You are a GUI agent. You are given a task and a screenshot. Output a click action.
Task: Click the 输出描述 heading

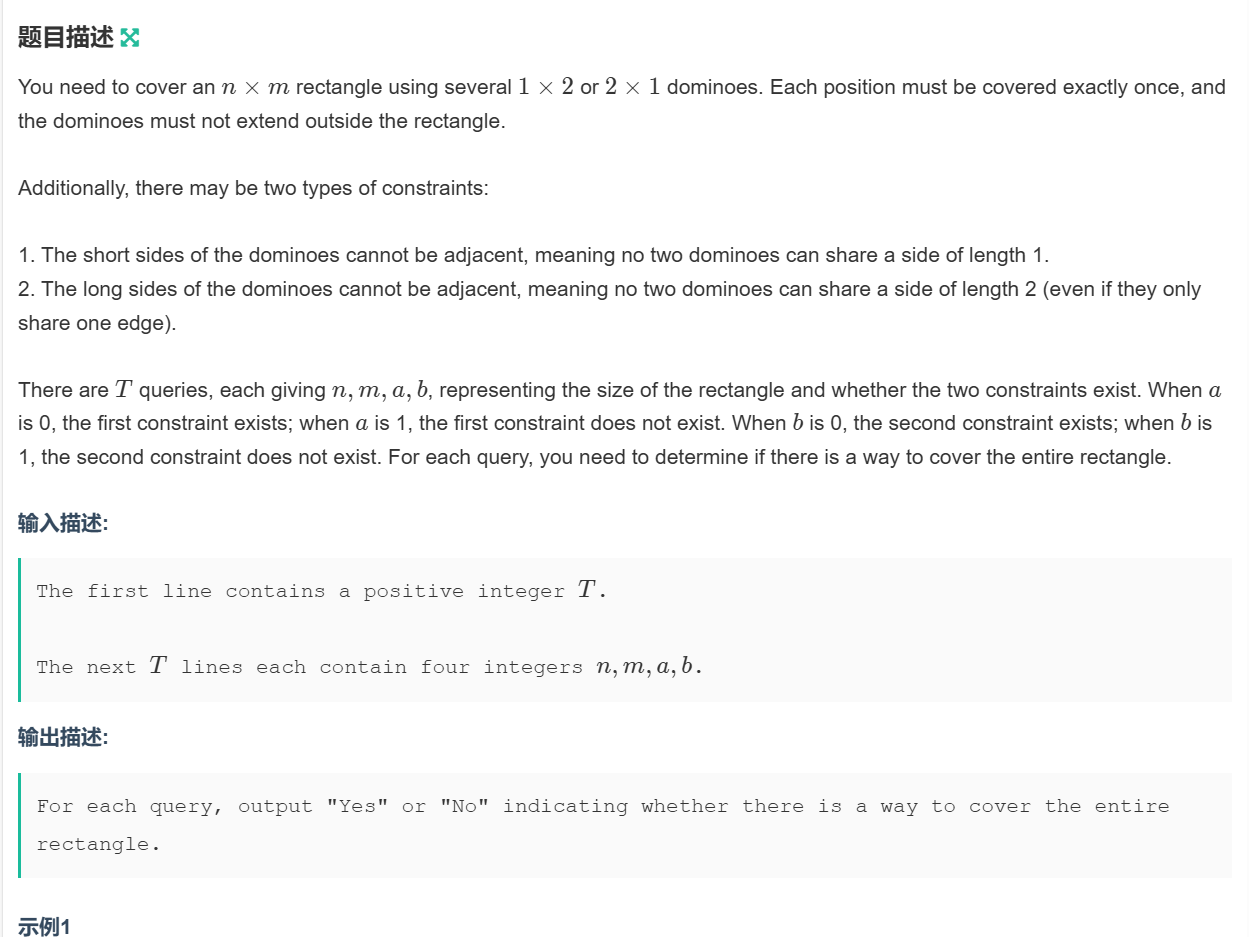62,737
